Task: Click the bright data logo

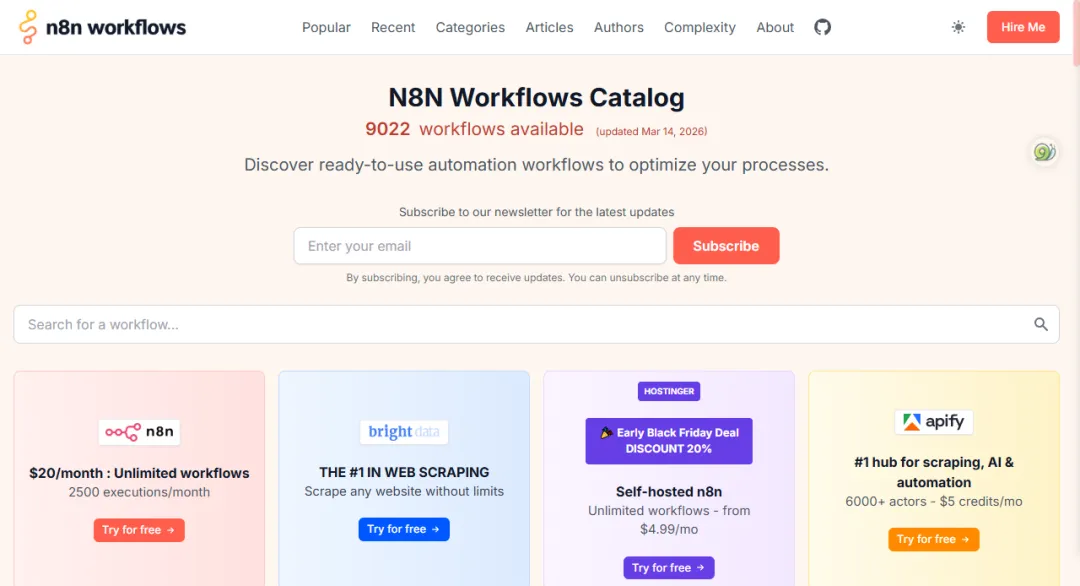Action: pyautogui.click(x=404, y=432)
